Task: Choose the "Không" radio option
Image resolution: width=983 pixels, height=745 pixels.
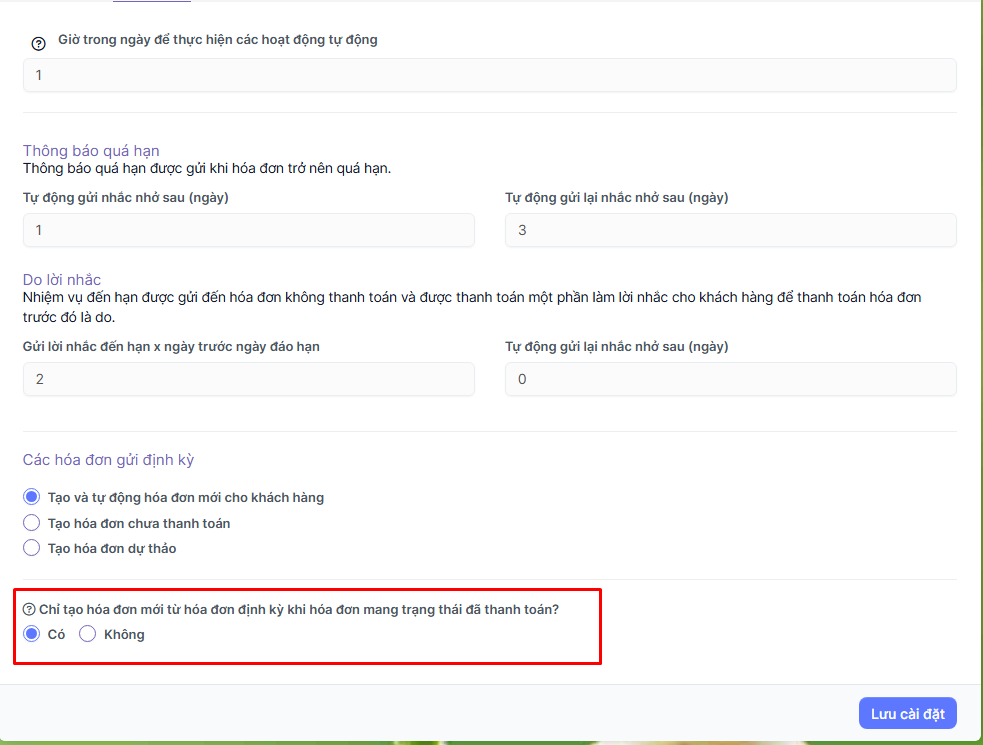Action: [x=88, y=634]
